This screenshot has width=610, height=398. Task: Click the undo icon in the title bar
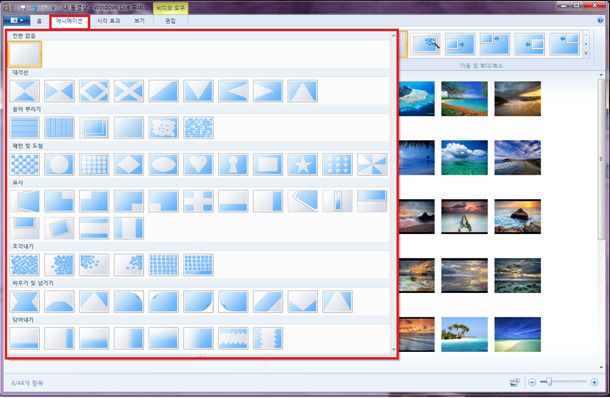(34, 7)
